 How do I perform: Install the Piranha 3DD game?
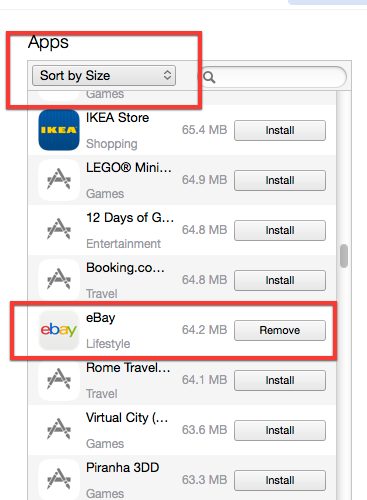click(280, 480)
